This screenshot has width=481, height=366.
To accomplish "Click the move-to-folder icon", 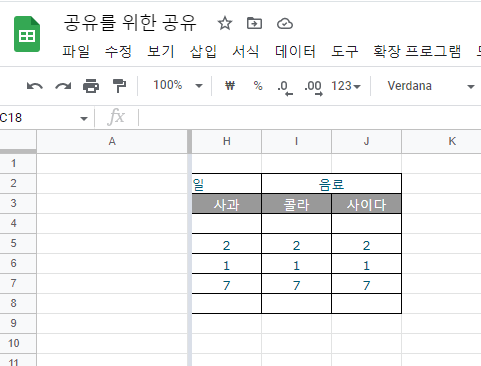I will pyautogui.click(x=254, y=24).
